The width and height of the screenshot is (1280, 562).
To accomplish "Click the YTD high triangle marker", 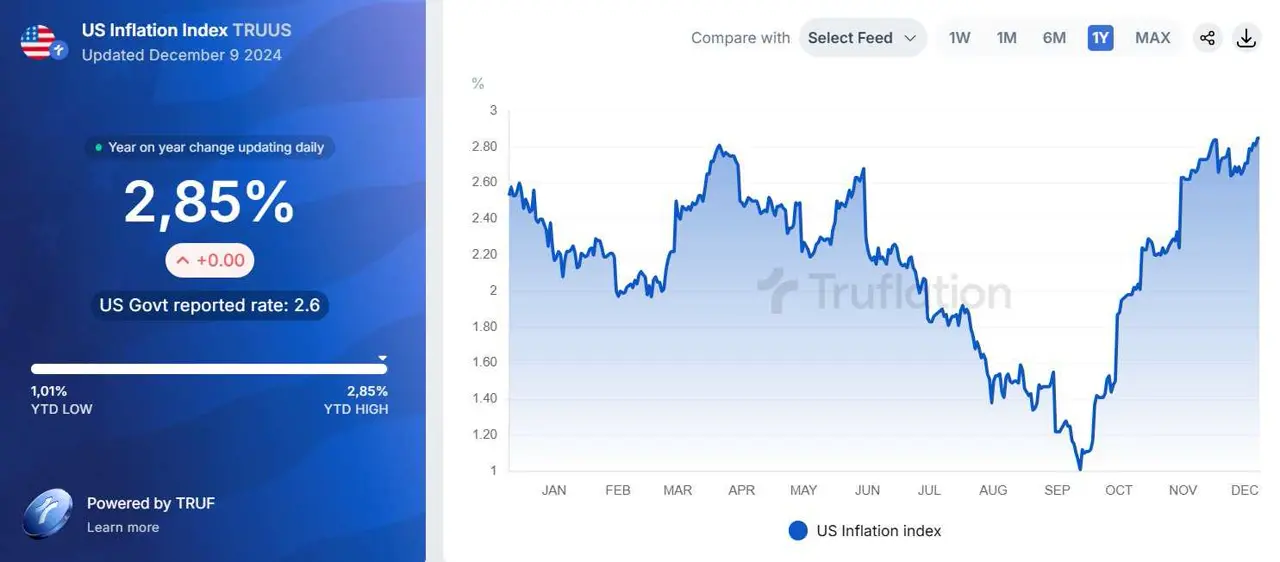I will pos(382,357).
